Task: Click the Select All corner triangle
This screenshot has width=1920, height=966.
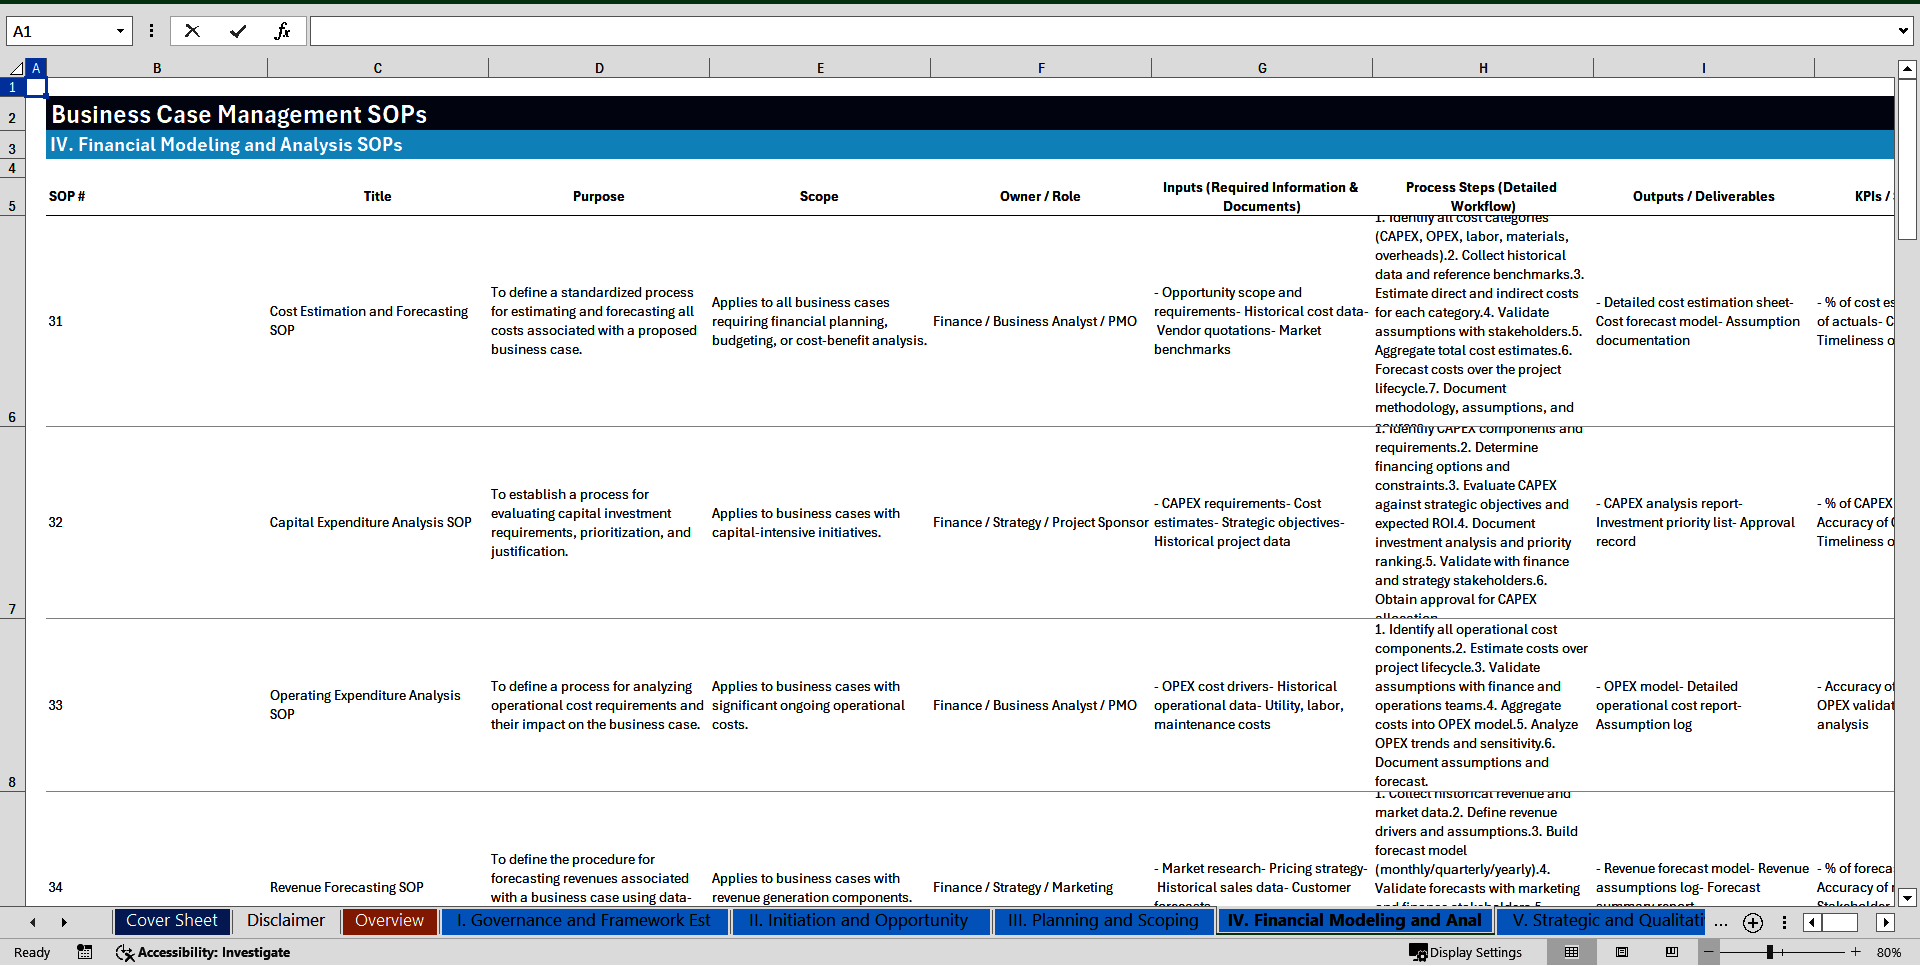Action: pyautogui.click(x=16, y=68)
